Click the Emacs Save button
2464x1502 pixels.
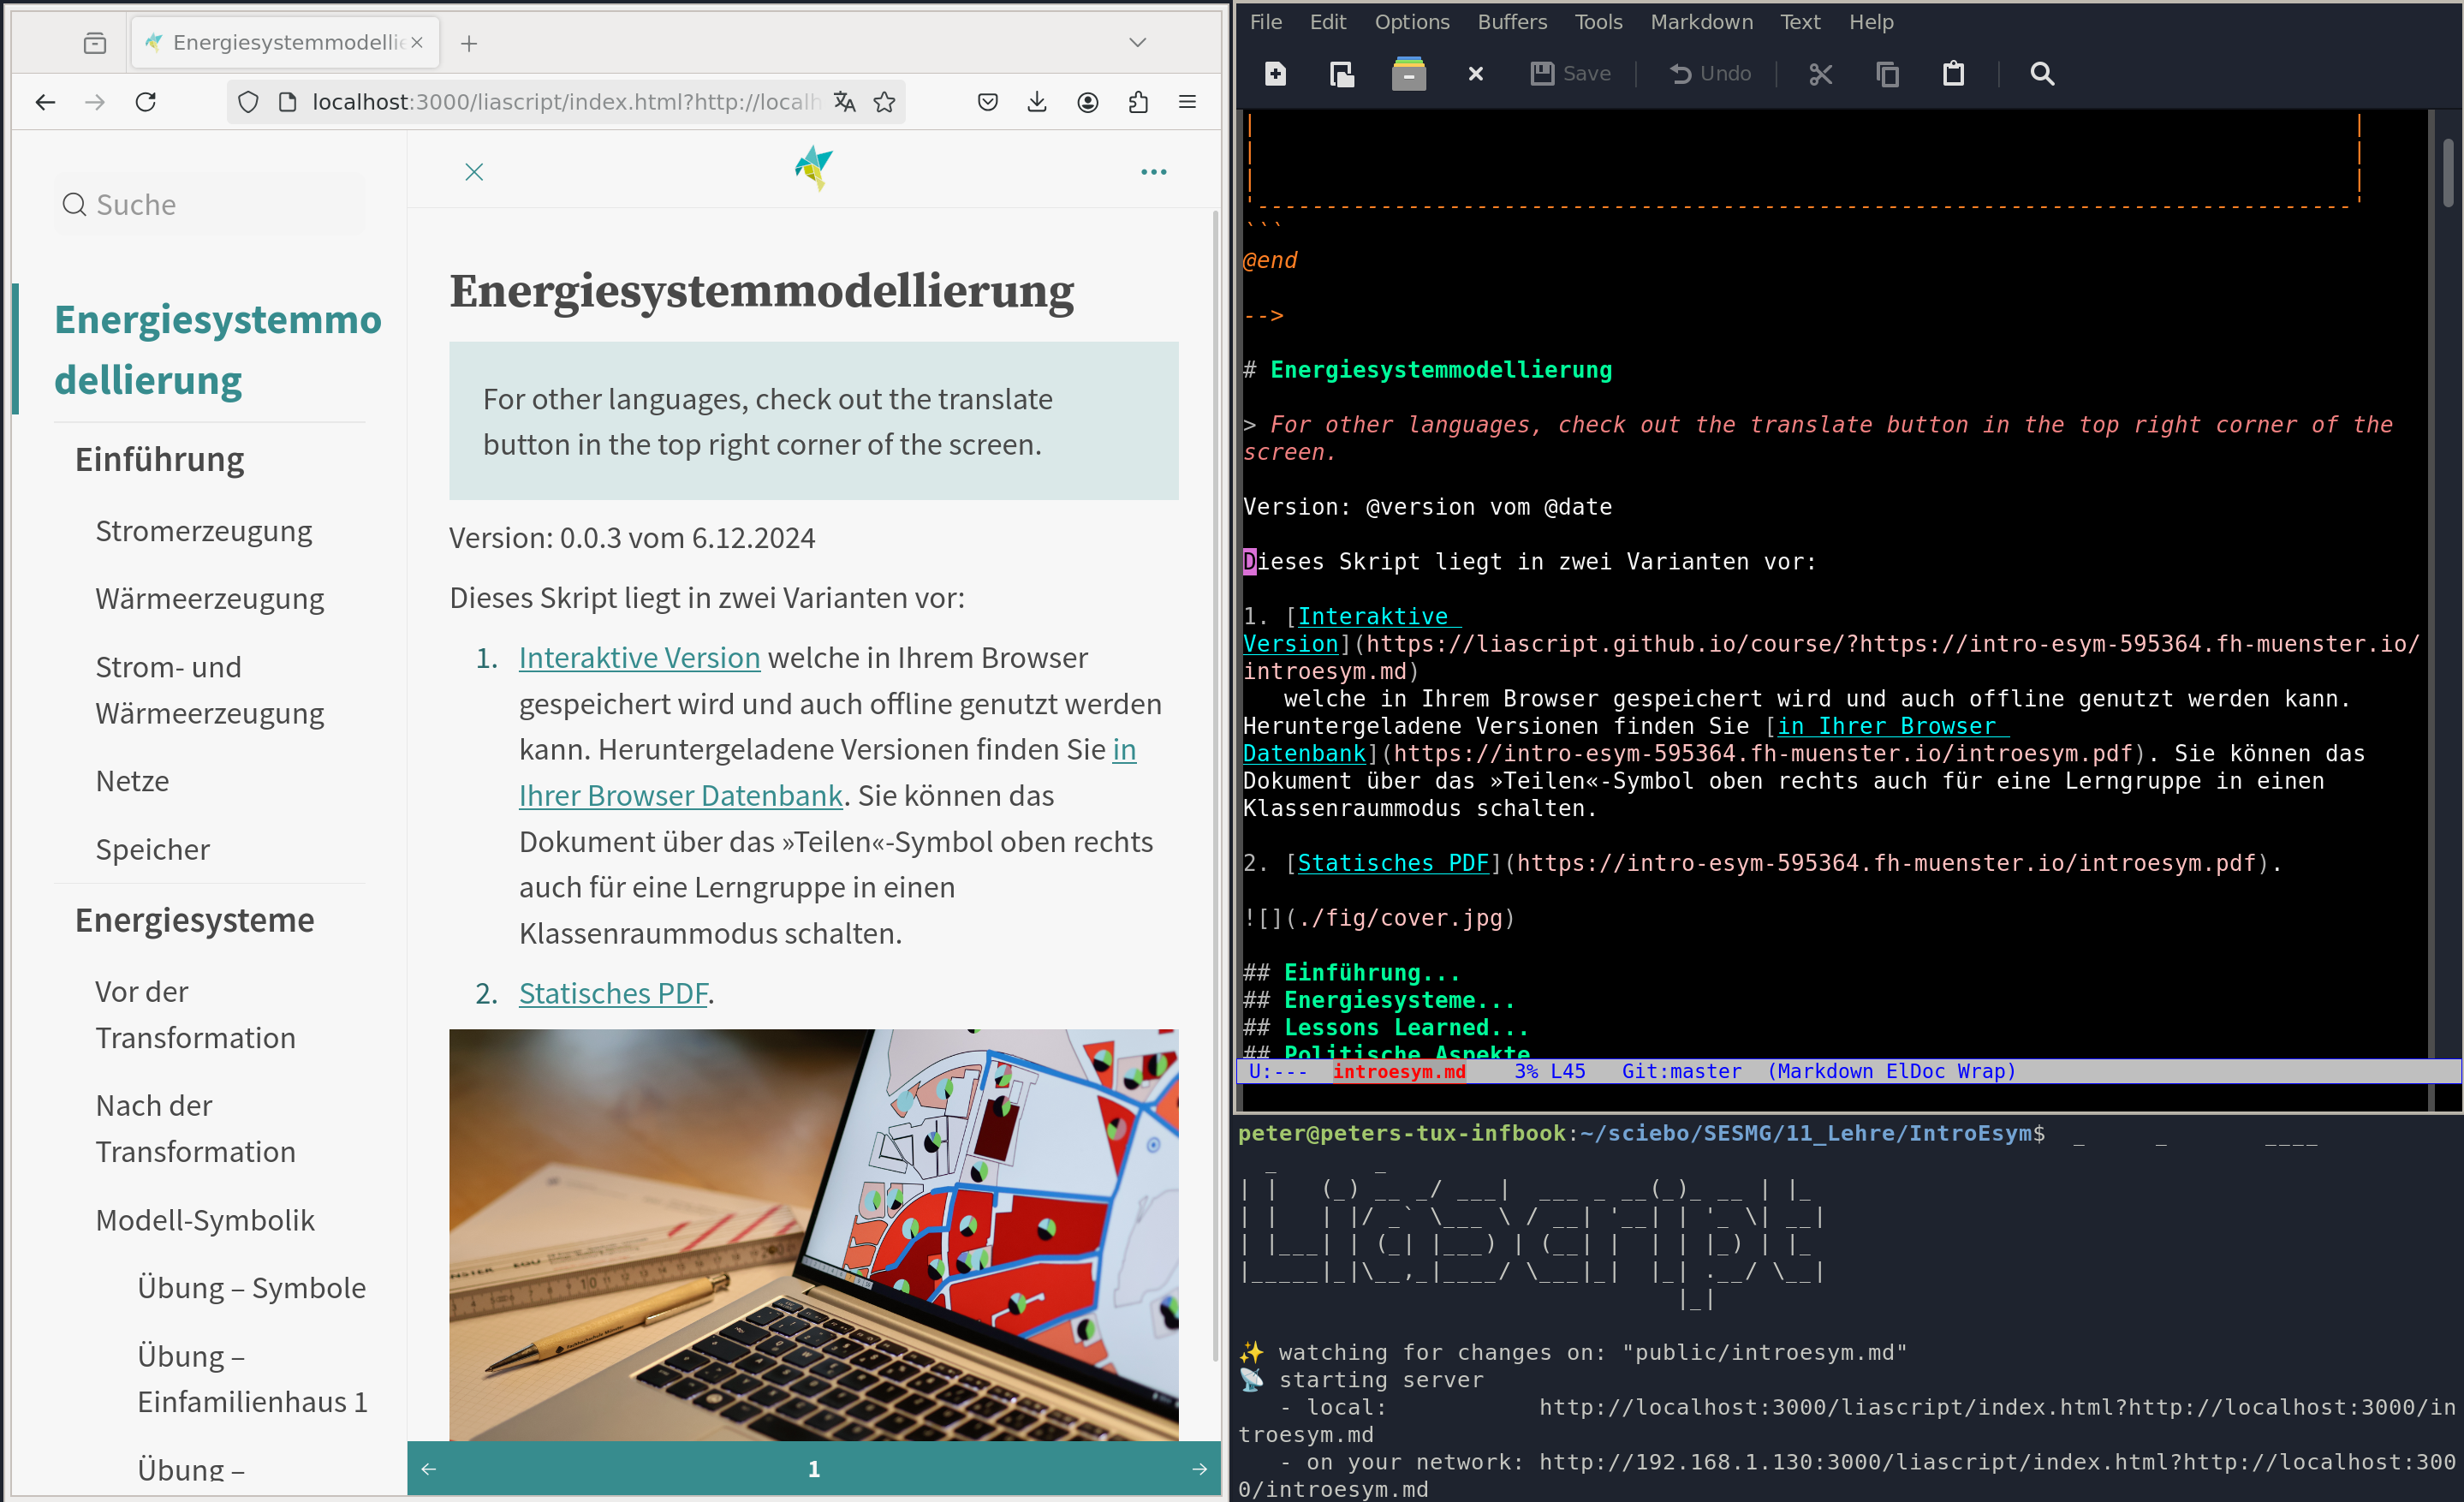click(x=1570, y=73)
